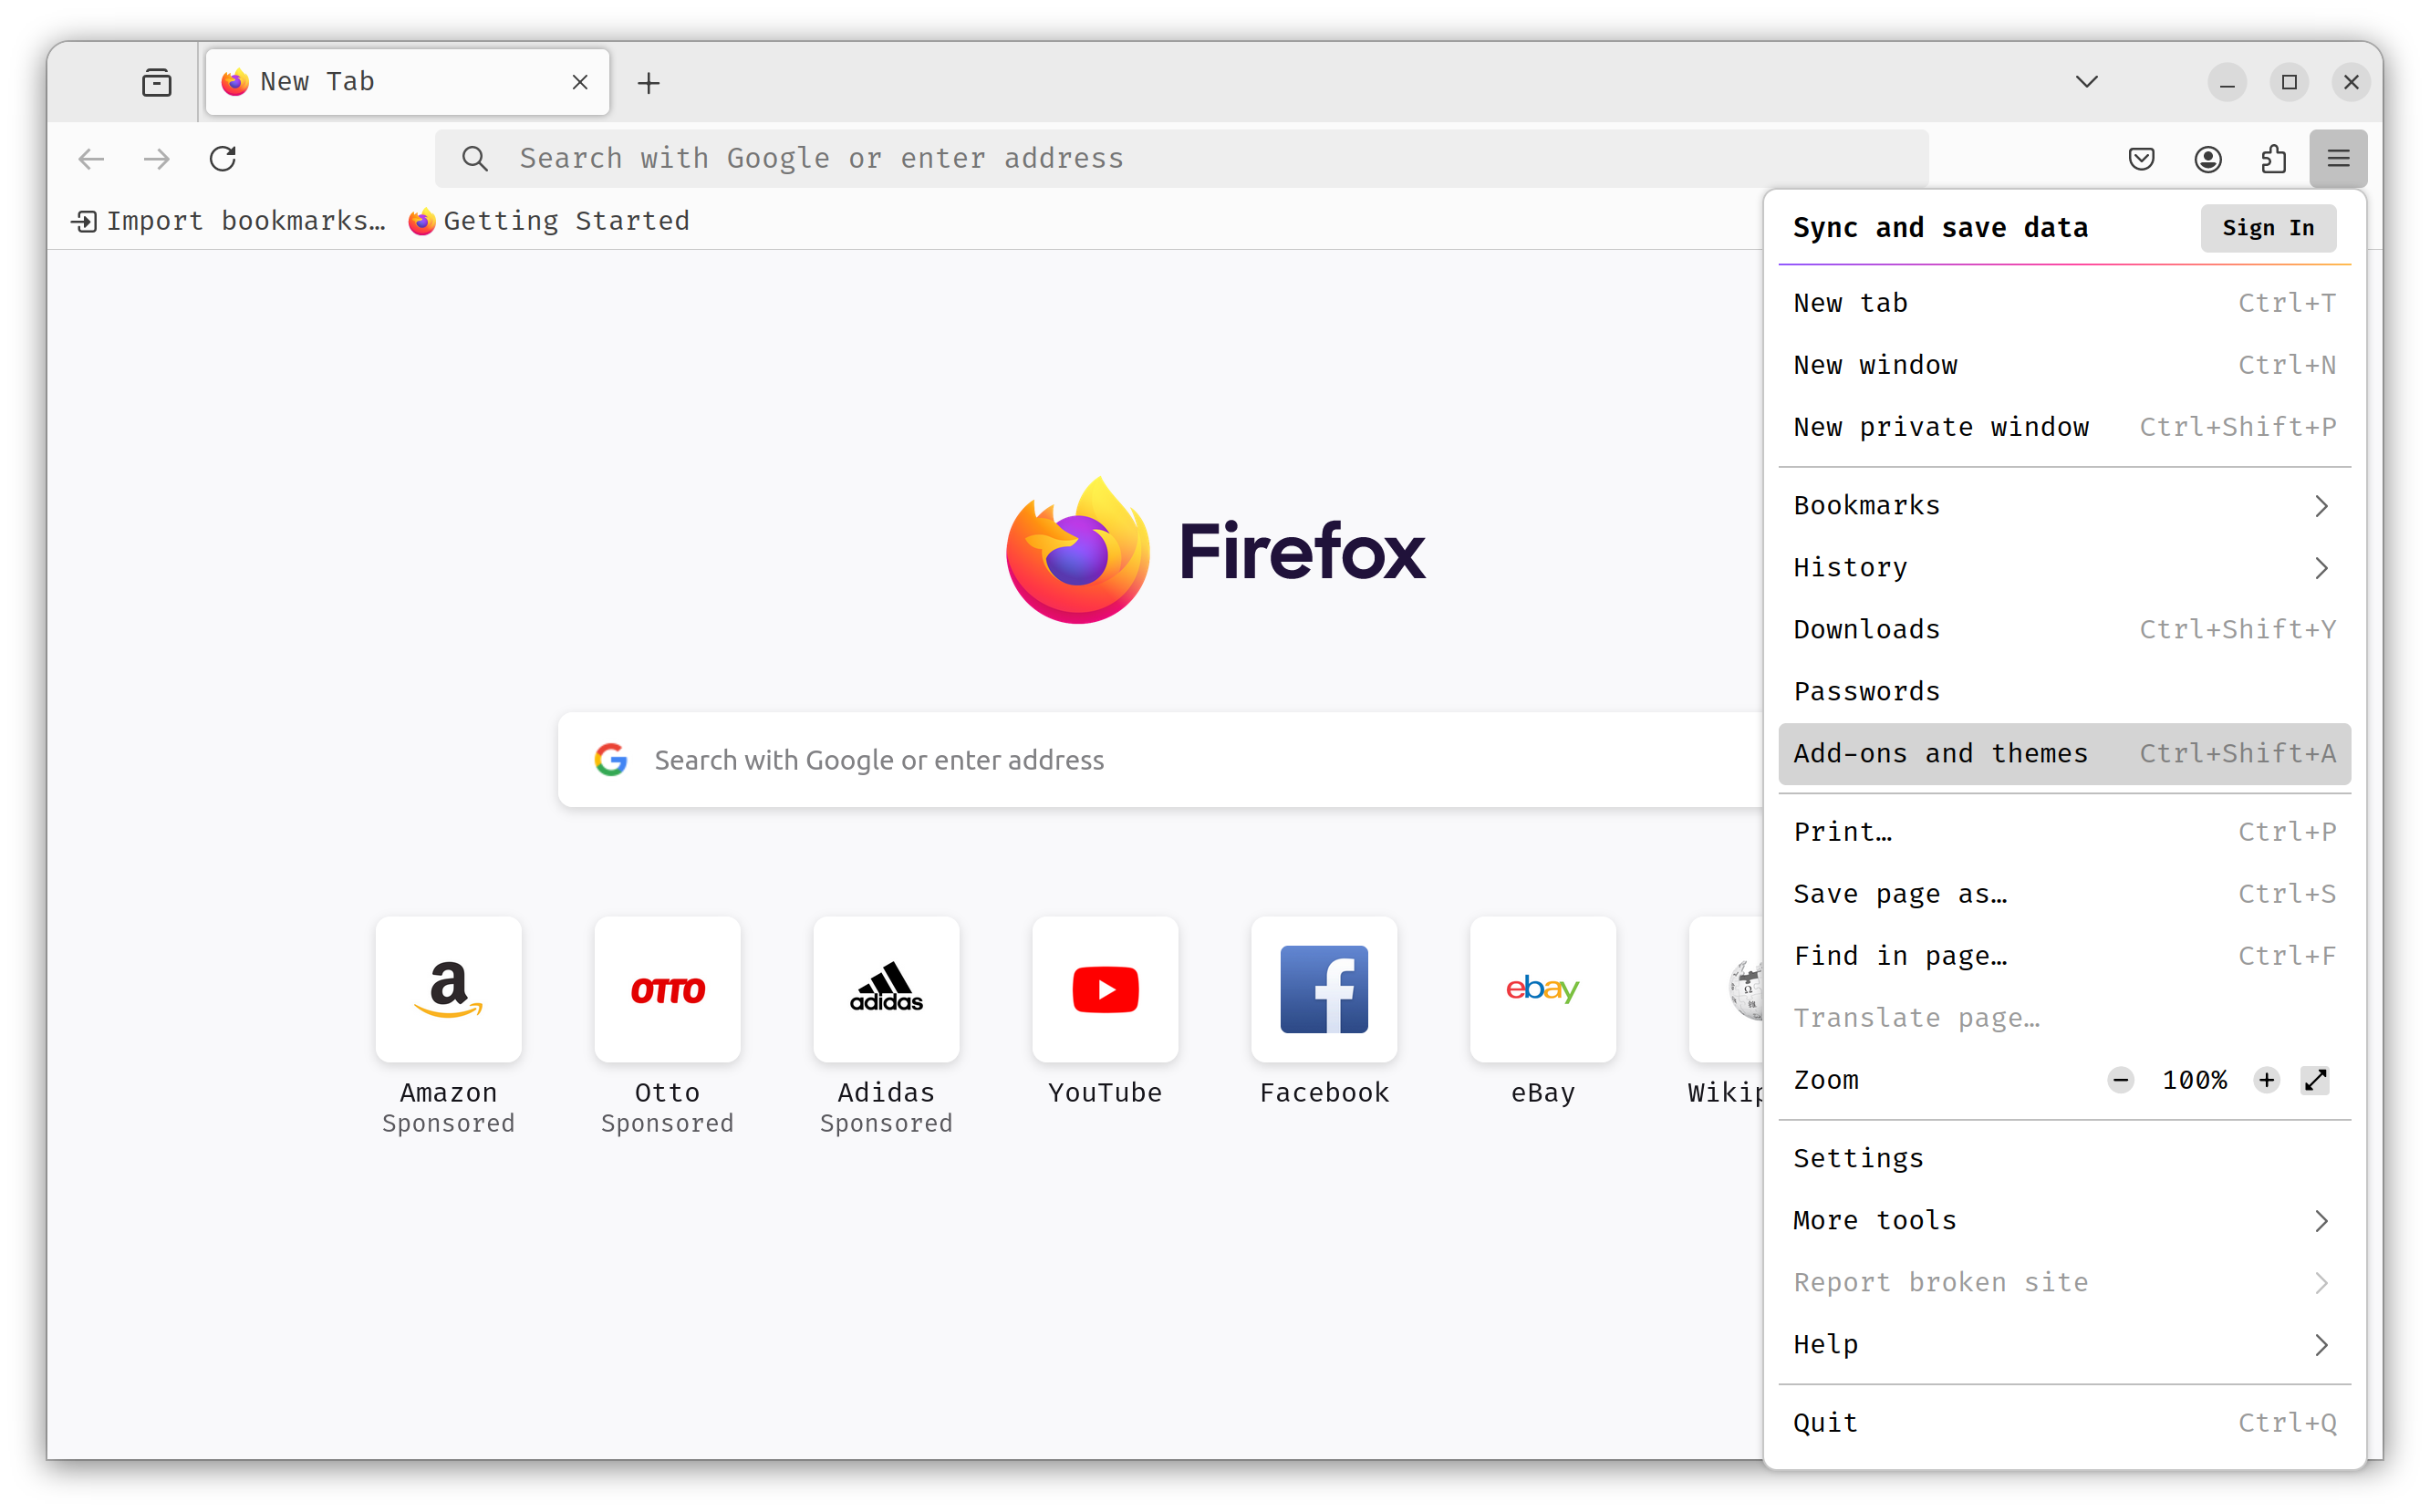The height and width of the screenshot is (1512, 2430).
Task: Open the Getting Started bookmark
Action: (x=549, y=221)
